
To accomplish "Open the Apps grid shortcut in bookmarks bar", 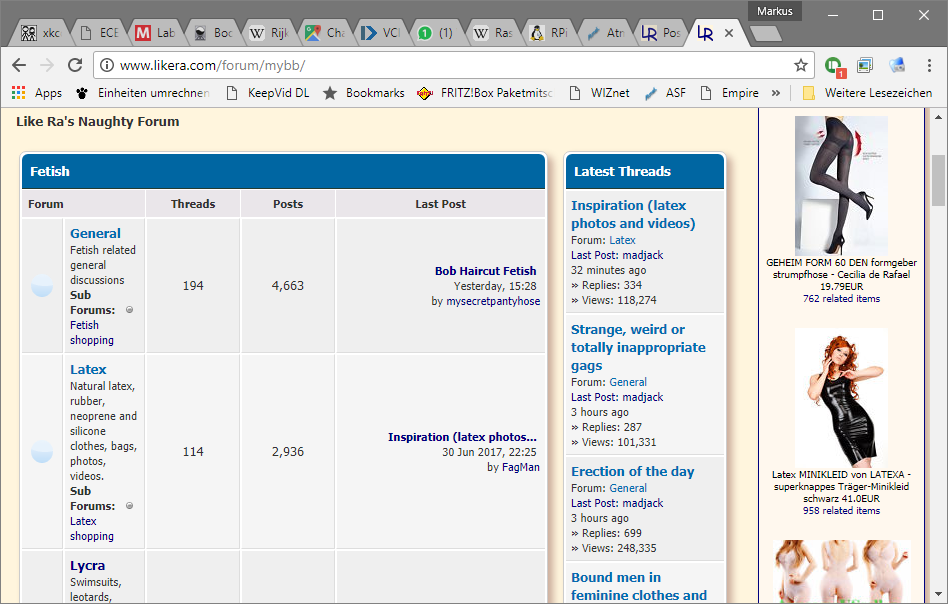I will point(37,93).
